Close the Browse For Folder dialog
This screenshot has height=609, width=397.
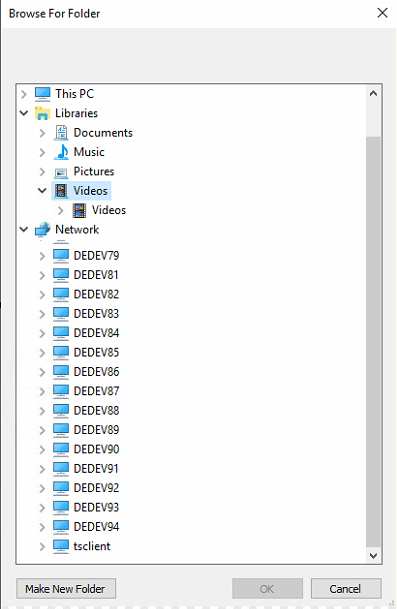pos(382,13)
